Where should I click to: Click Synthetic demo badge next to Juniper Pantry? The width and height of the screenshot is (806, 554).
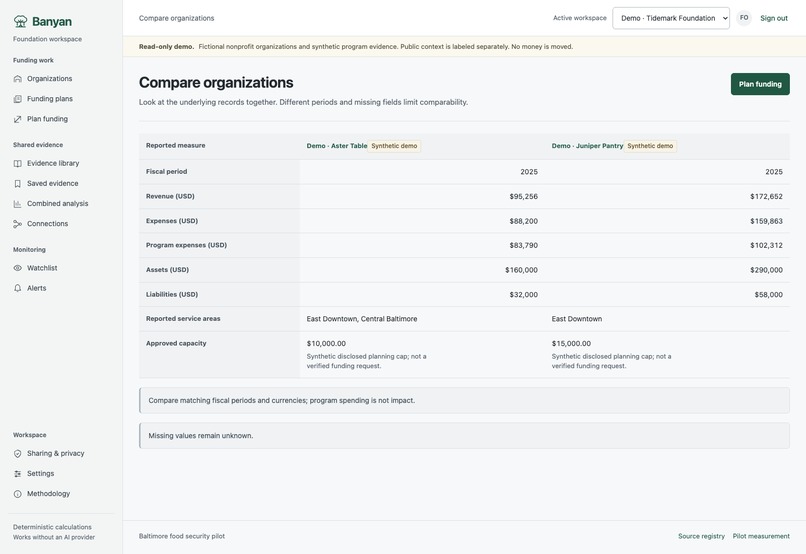pos(650,146)
